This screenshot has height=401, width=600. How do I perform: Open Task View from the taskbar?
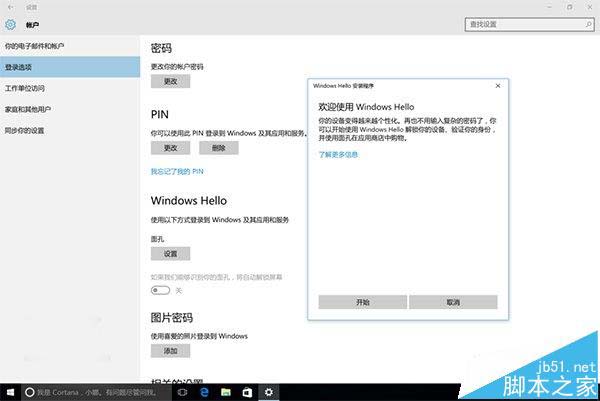tap(183, 392)
